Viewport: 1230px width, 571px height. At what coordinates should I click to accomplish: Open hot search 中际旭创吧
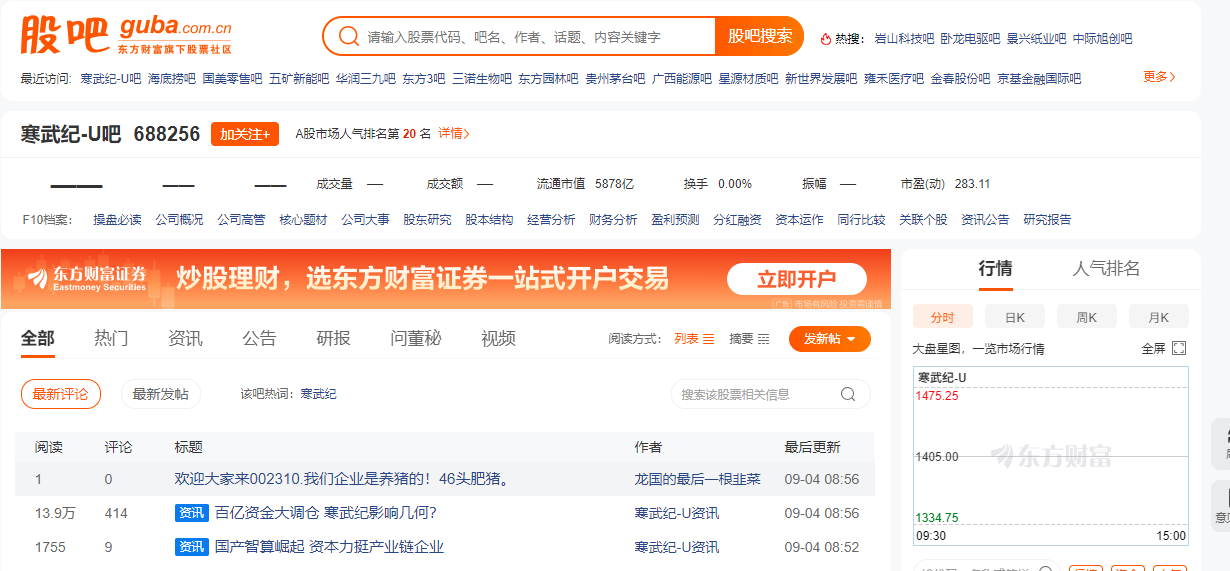[1102, 39]
